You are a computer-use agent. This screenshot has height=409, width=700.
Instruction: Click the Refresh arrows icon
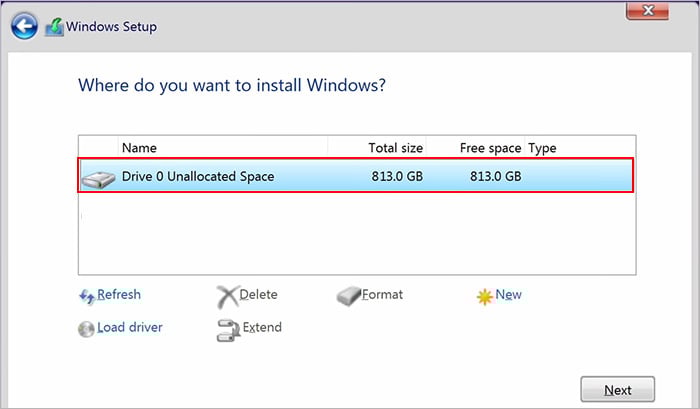[x=86, y=296]
